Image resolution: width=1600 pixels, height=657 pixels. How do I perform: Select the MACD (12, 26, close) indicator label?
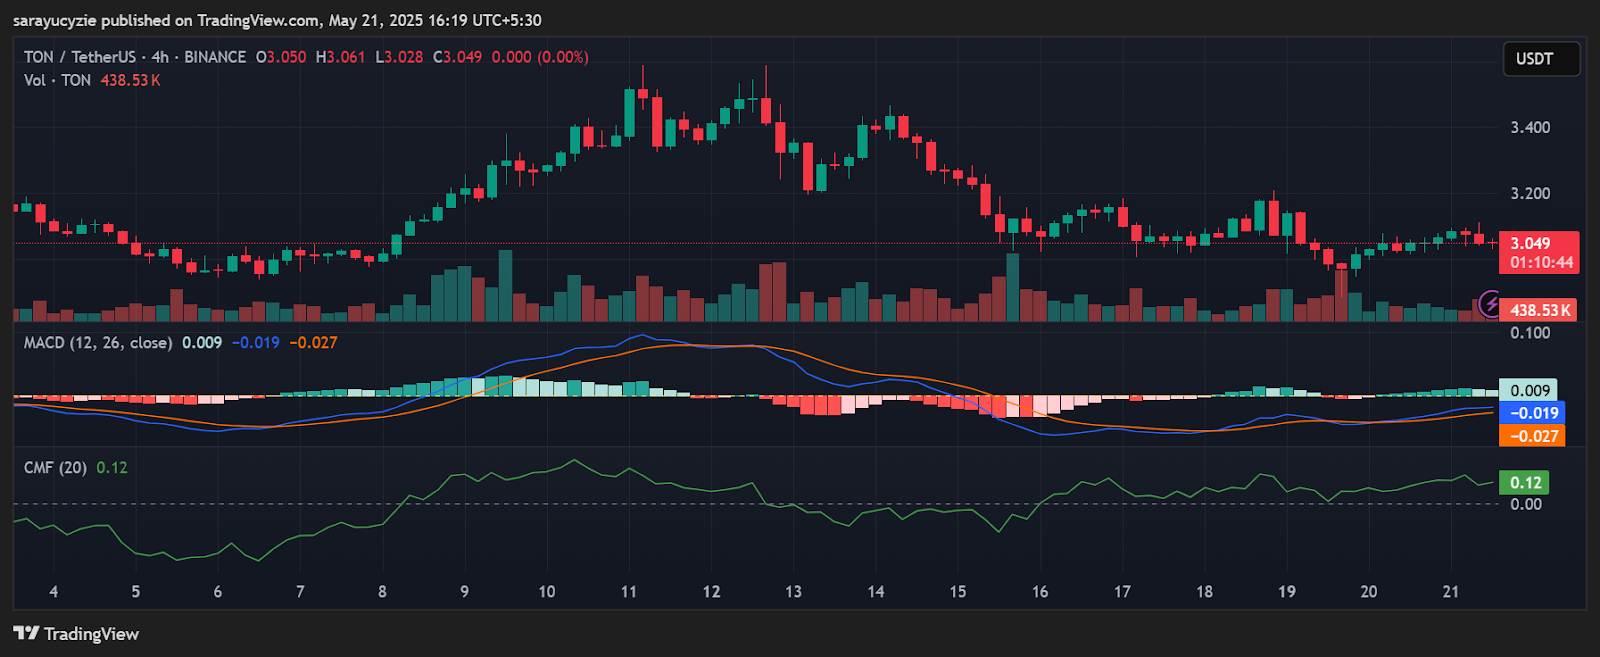click(x=97, y=342)
